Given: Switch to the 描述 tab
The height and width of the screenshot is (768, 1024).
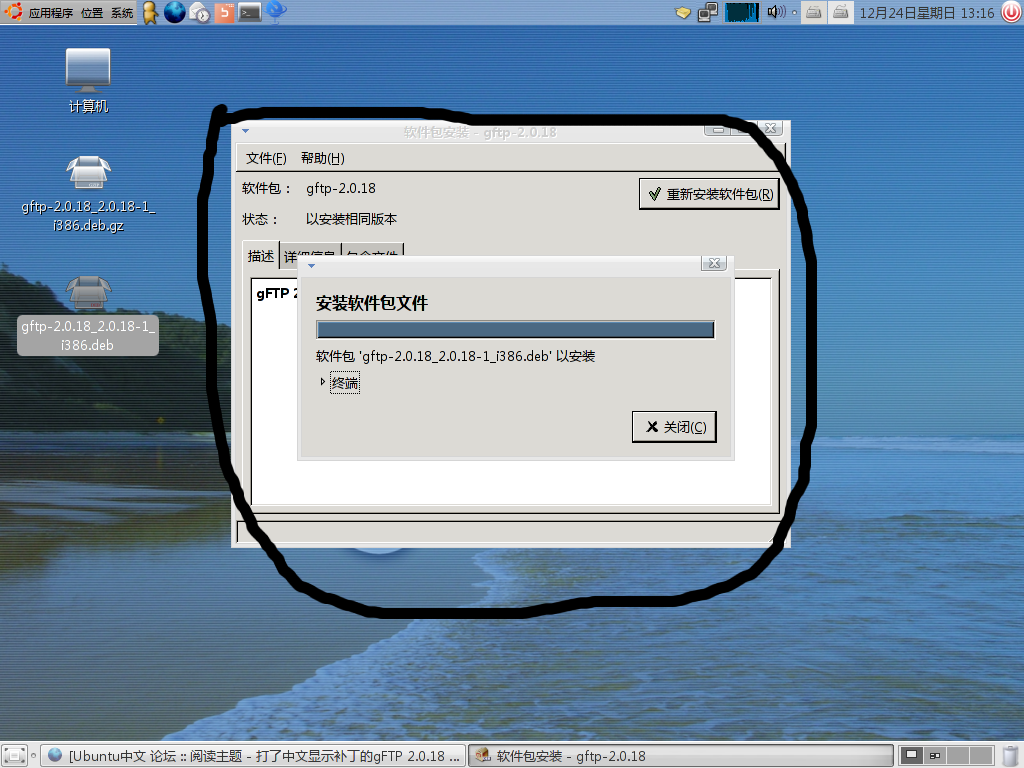Looking at the screenshot, I should pyautogui.click(x=261, y=256).
